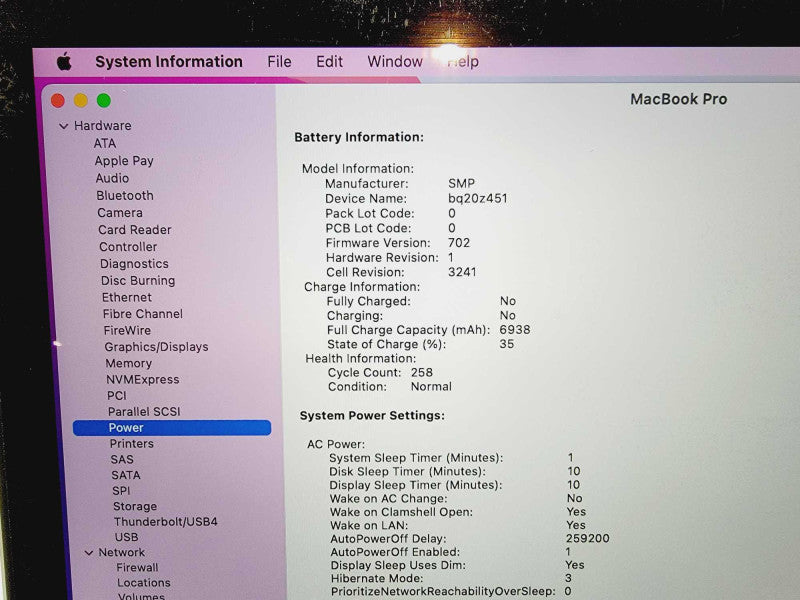This screenshot has width=800, height=600.
Task: Click the red close window button
Action: (x=58, y=101)
